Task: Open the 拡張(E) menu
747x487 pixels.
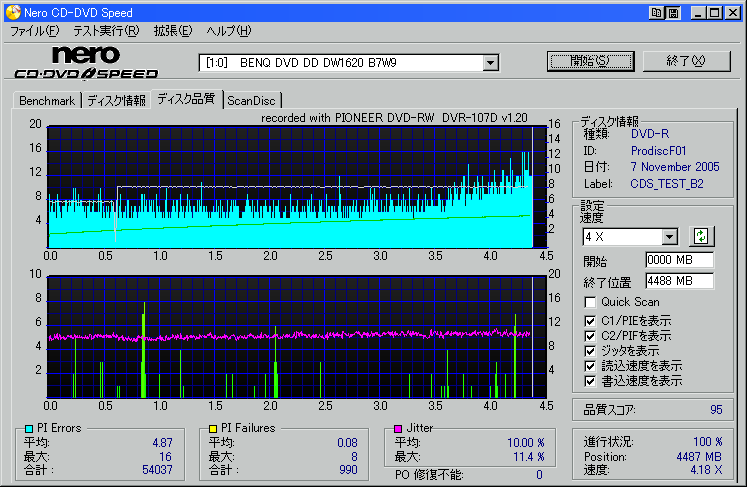Action: [172, 31]
